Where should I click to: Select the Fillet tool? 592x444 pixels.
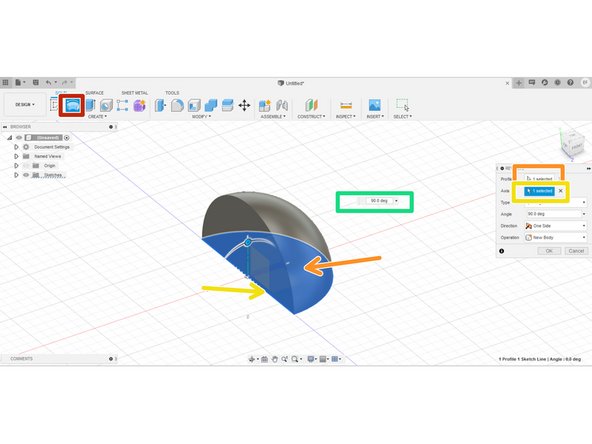[x=177, y=105]
